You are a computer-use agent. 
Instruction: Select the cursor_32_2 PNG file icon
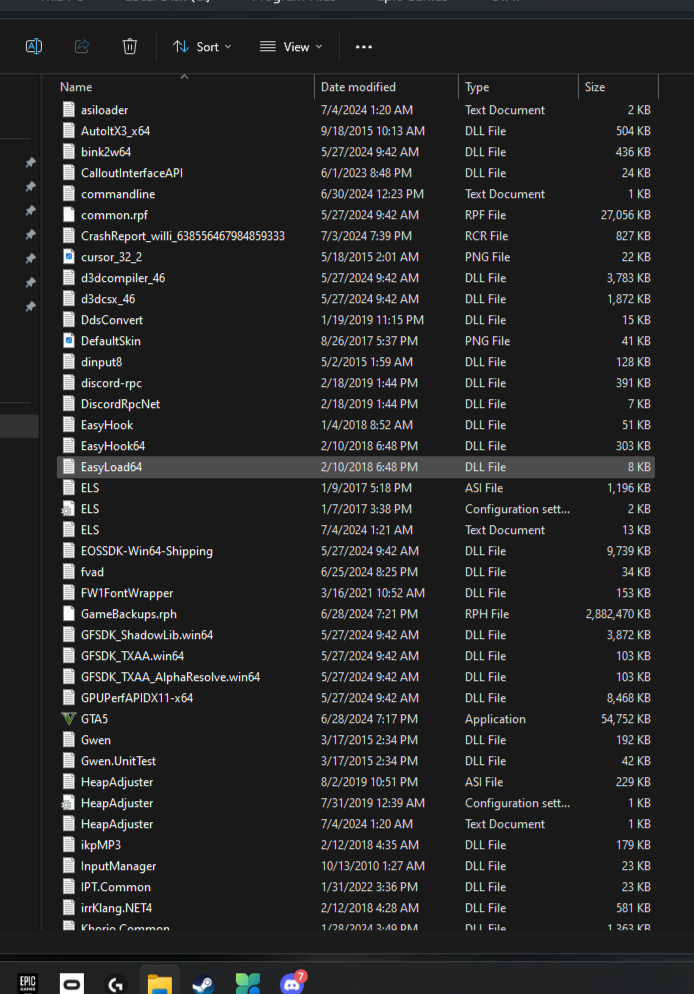click(68, 257)
